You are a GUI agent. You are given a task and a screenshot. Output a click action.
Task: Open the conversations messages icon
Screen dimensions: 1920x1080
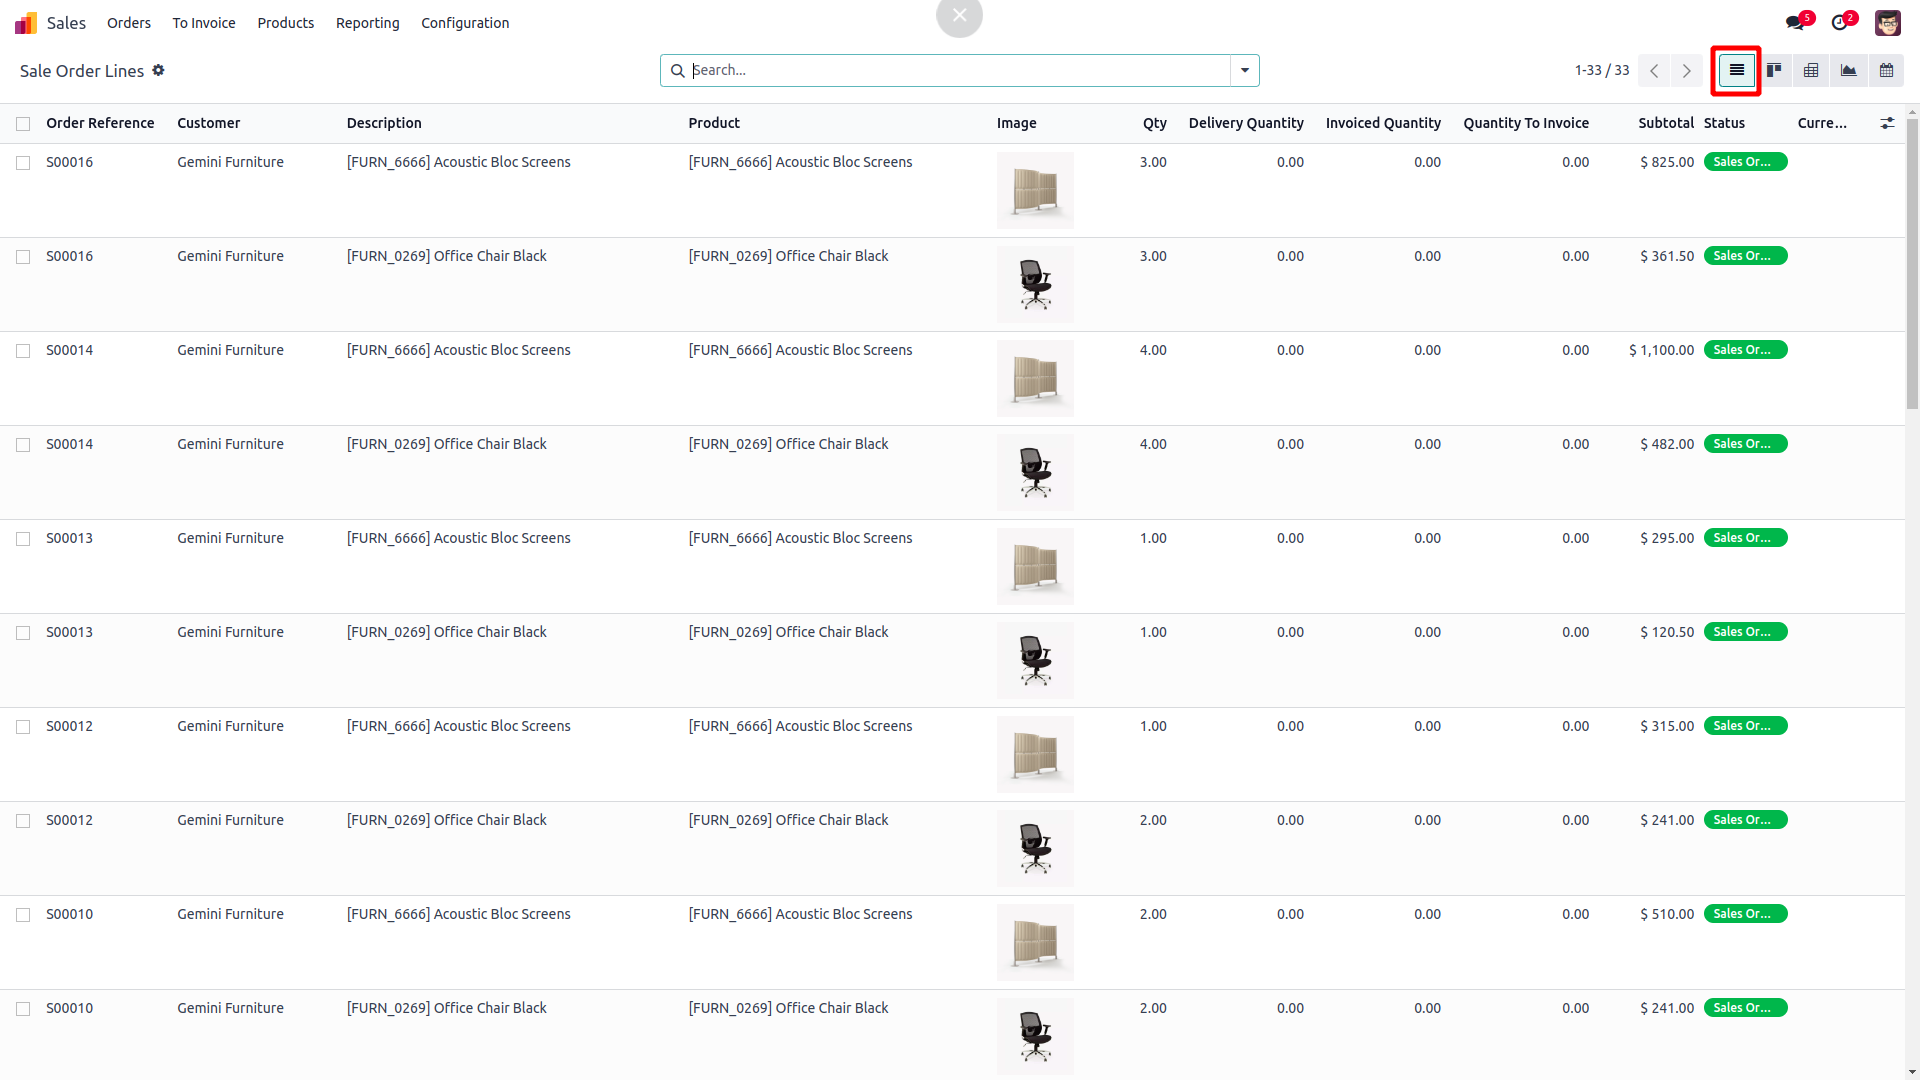point(1795,22)
